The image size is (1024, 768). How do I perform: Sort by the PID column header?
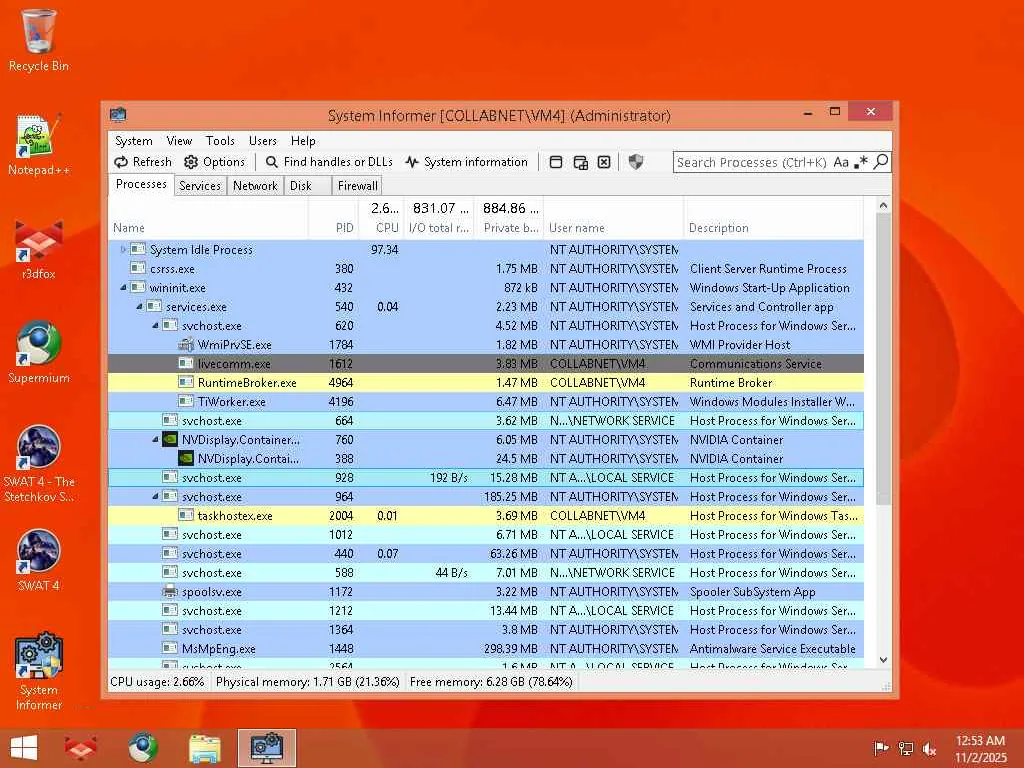333,218
